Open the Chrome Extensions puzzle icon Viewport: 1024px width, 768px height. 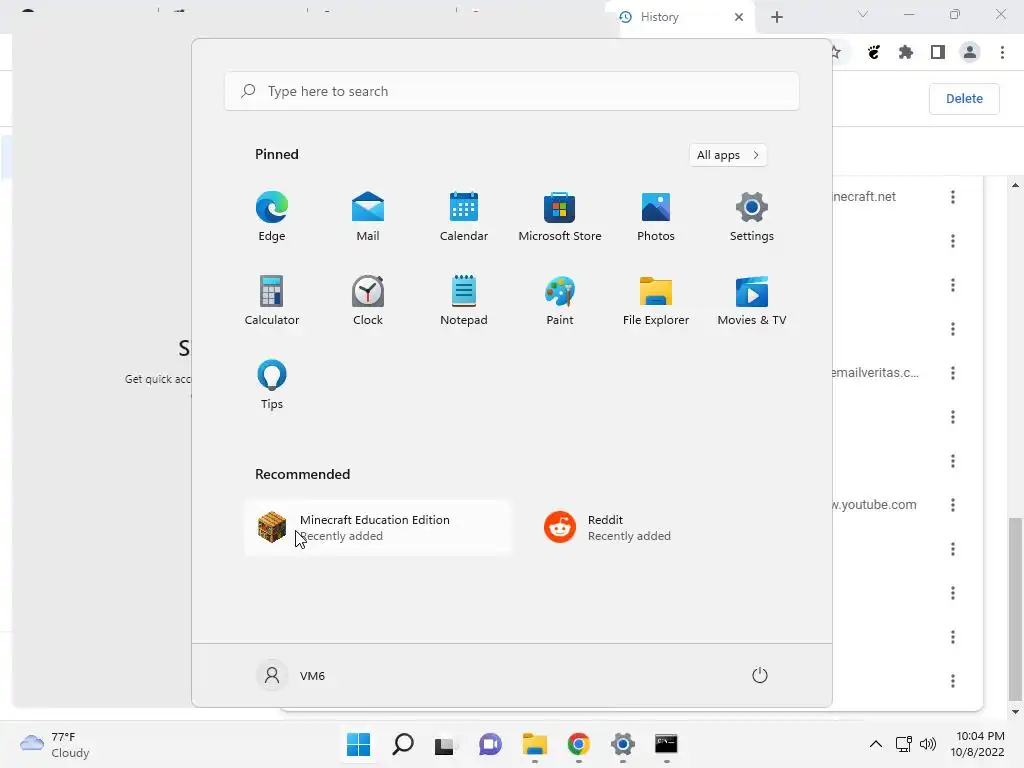(906, 52)
